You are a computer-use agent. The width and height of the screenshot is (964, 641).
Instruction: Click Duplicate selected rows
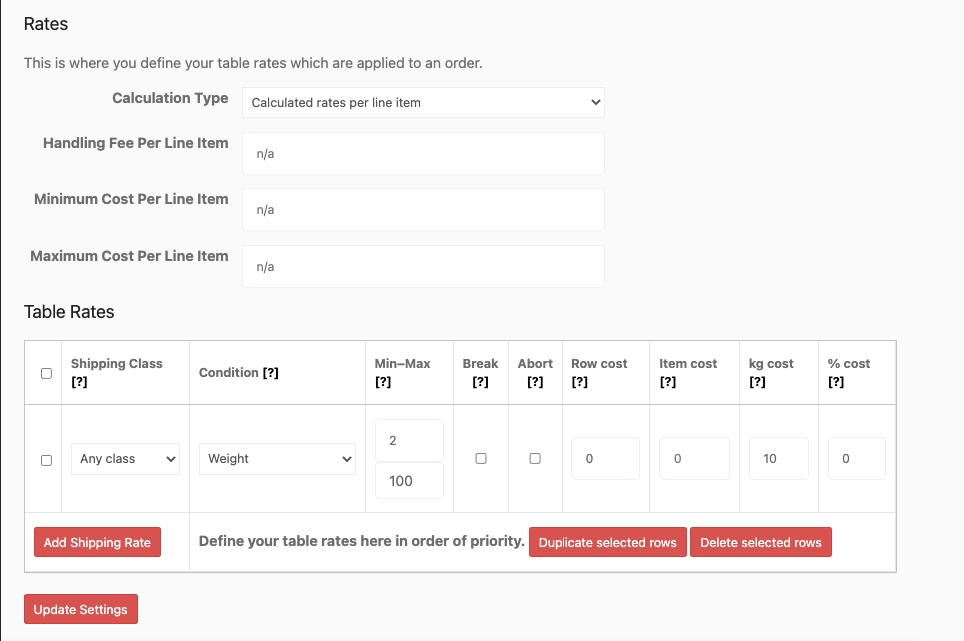point(607,542)
